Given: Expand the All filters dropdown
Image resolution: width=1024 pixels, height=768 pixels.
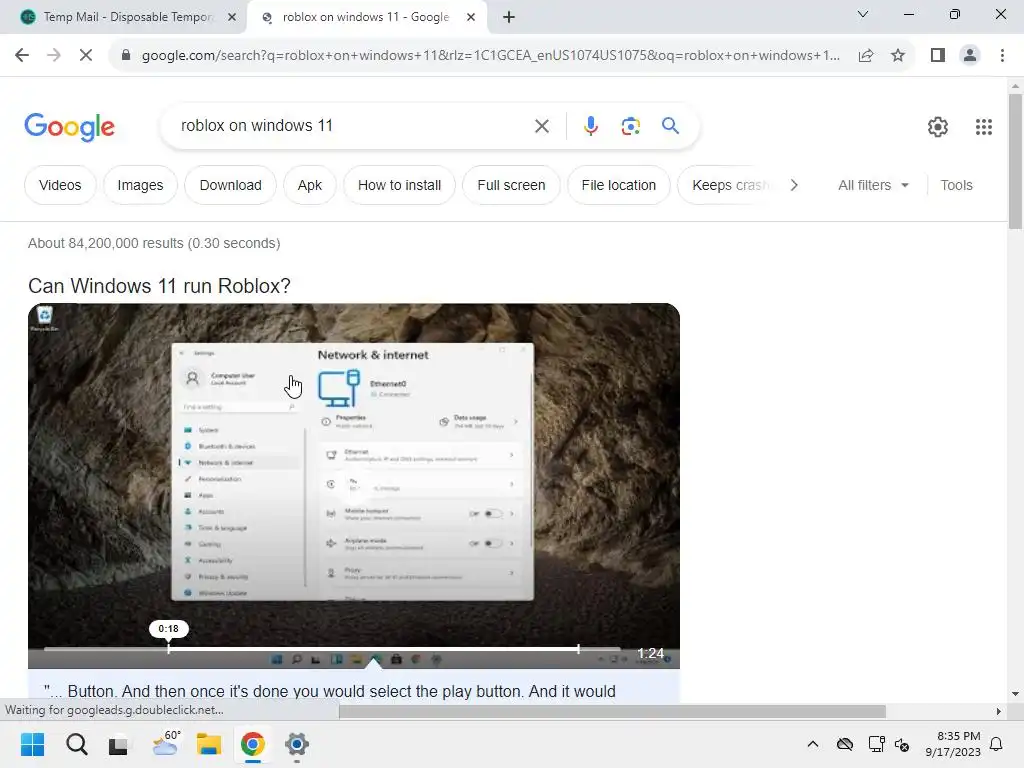Looking at the screenshot, I should coord(873,185).
